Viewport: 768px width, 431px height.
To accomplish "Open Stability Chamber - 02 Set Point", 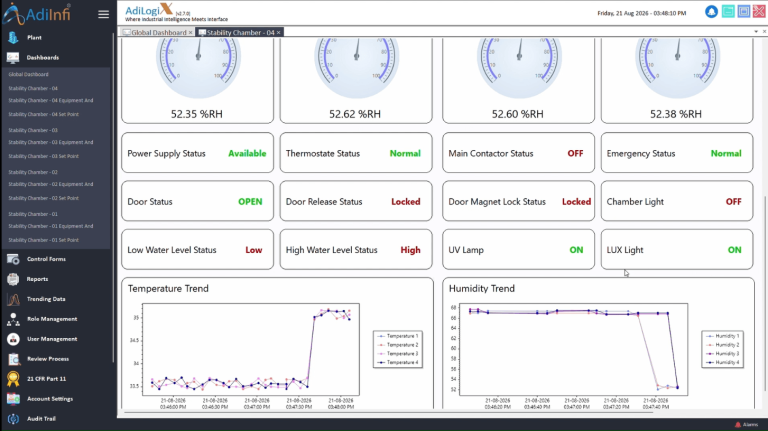I will click(43, 198).
